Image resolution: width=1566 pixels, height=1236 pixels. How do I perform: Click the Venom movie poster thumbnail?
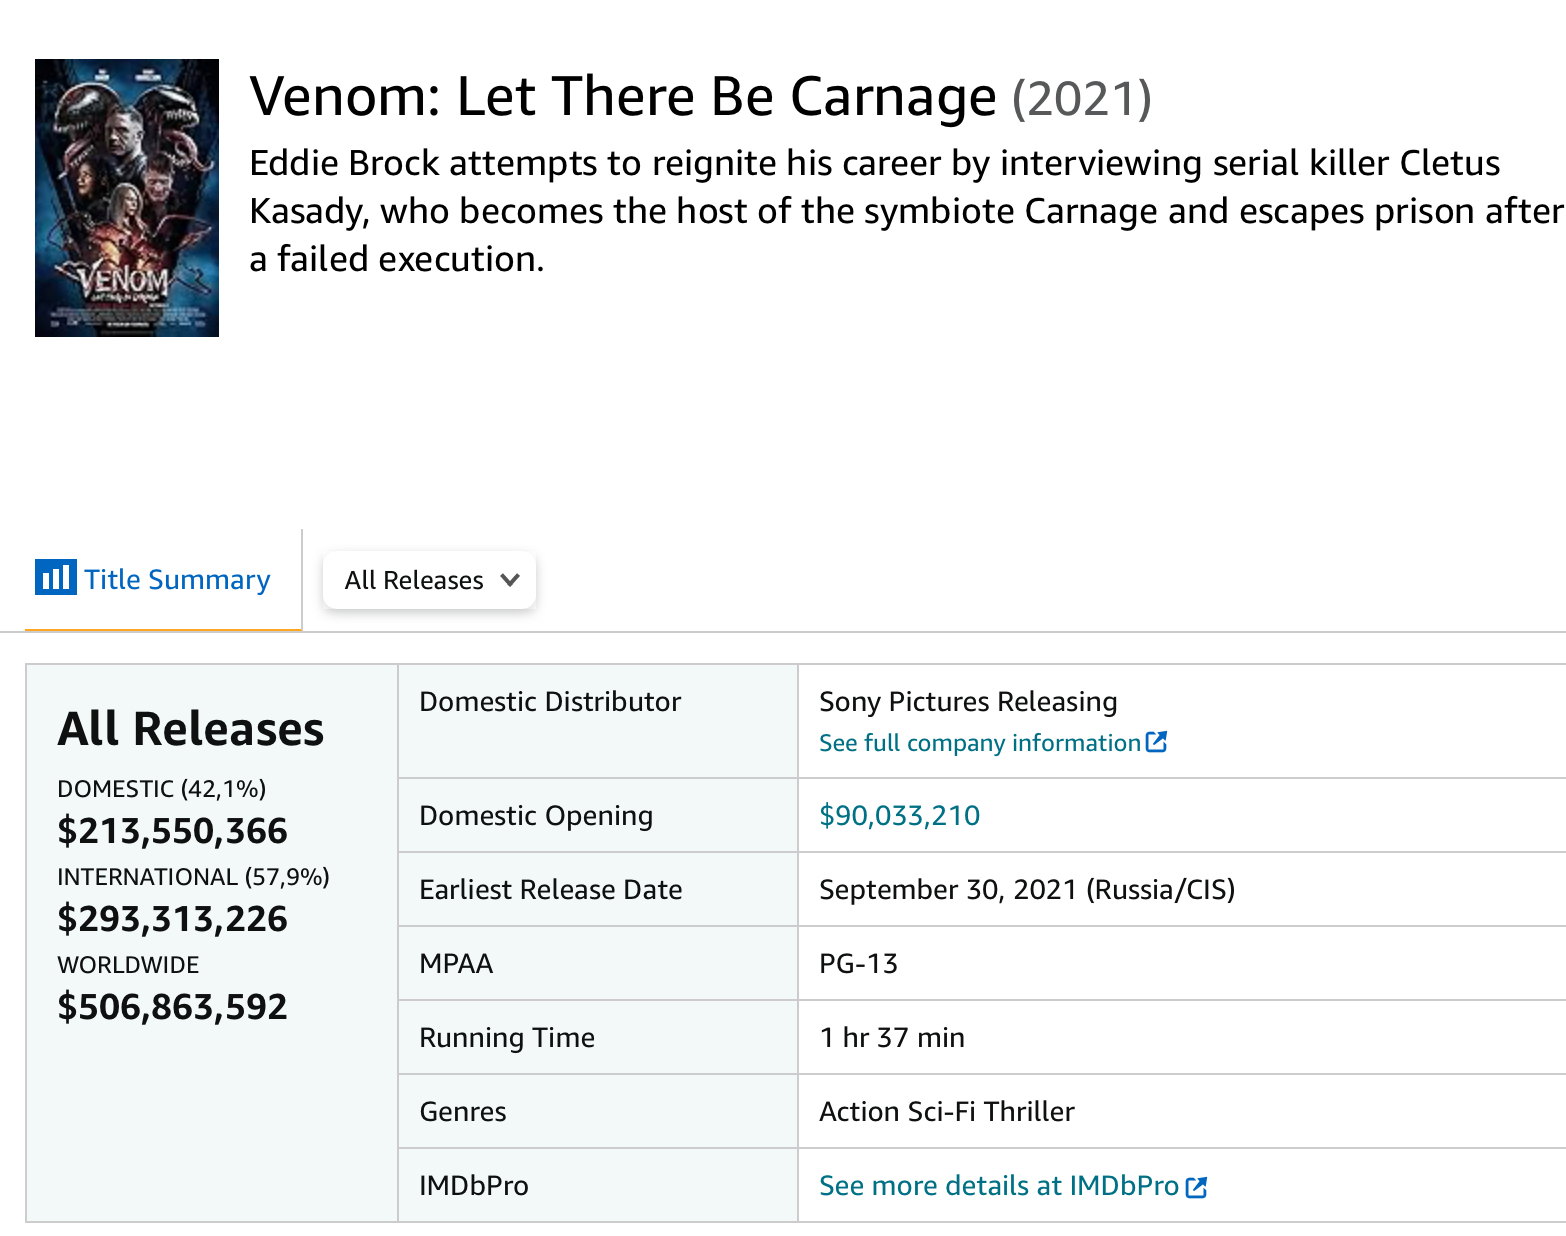[x=127, y=198]
